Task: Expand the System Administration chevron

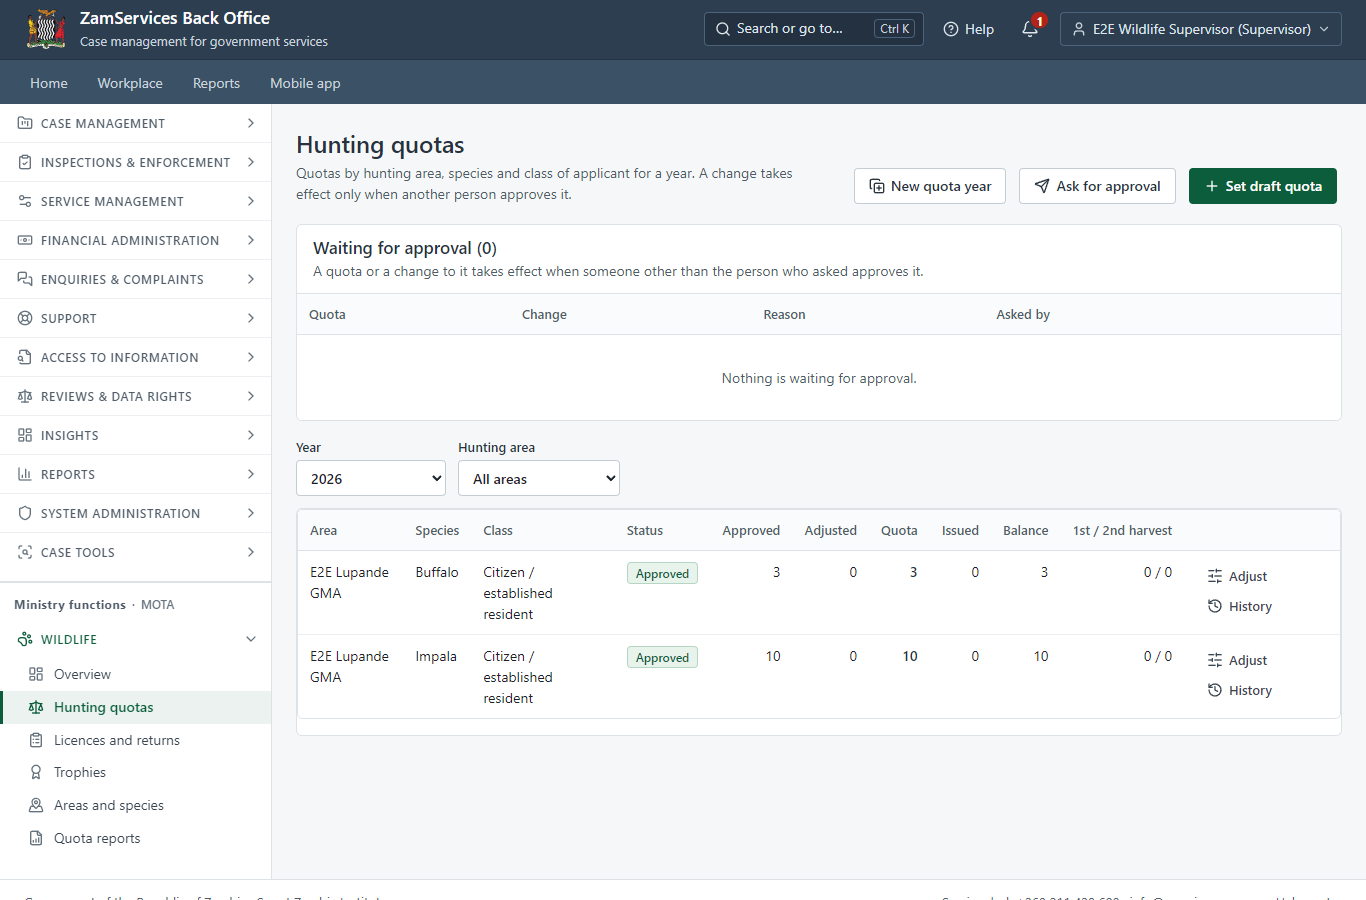Action: click(x=251, y=513)
